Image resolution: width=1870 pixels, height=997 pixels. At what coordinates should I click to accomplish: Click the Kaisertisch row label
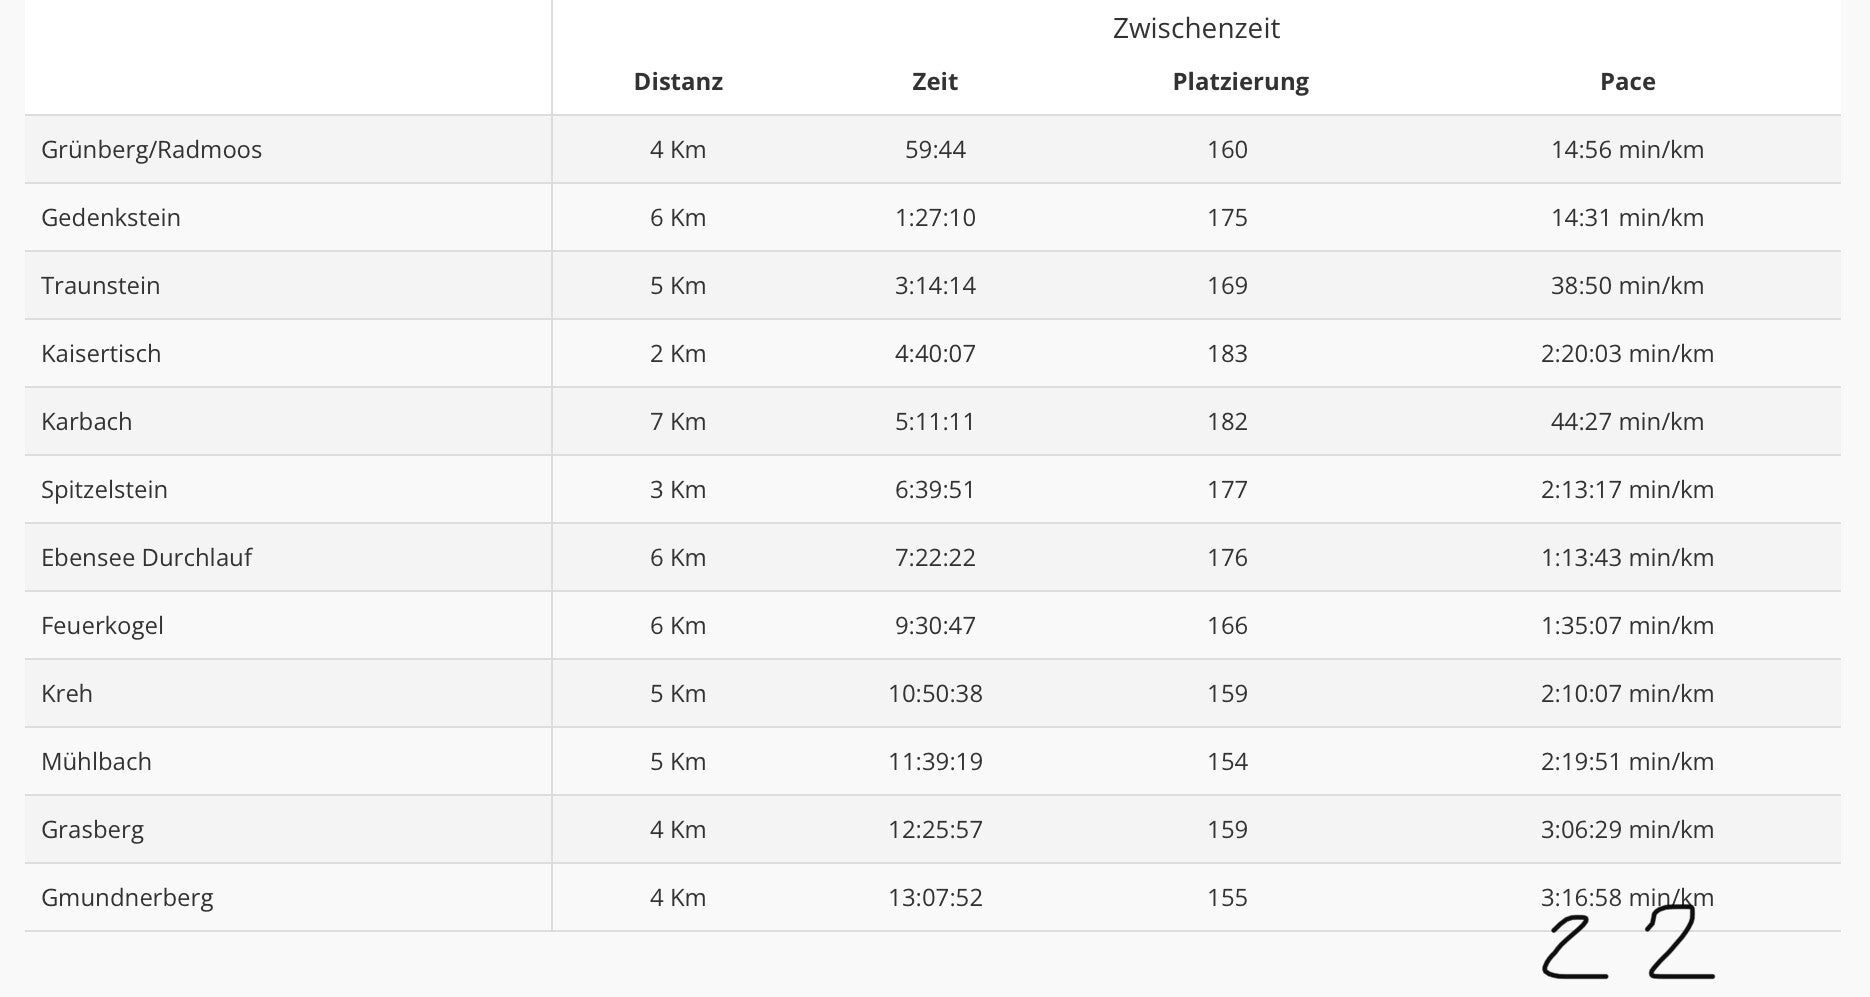click(101, 354)
